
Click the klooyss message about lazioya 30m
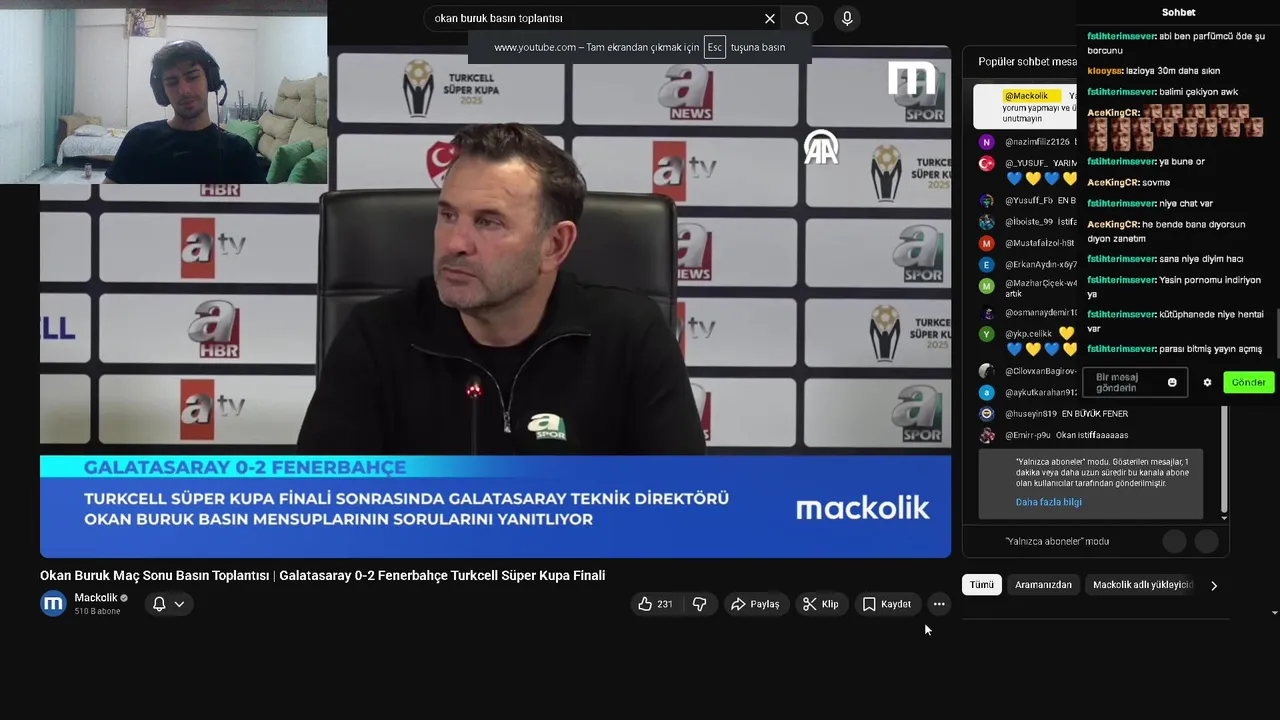point(1154,71)
